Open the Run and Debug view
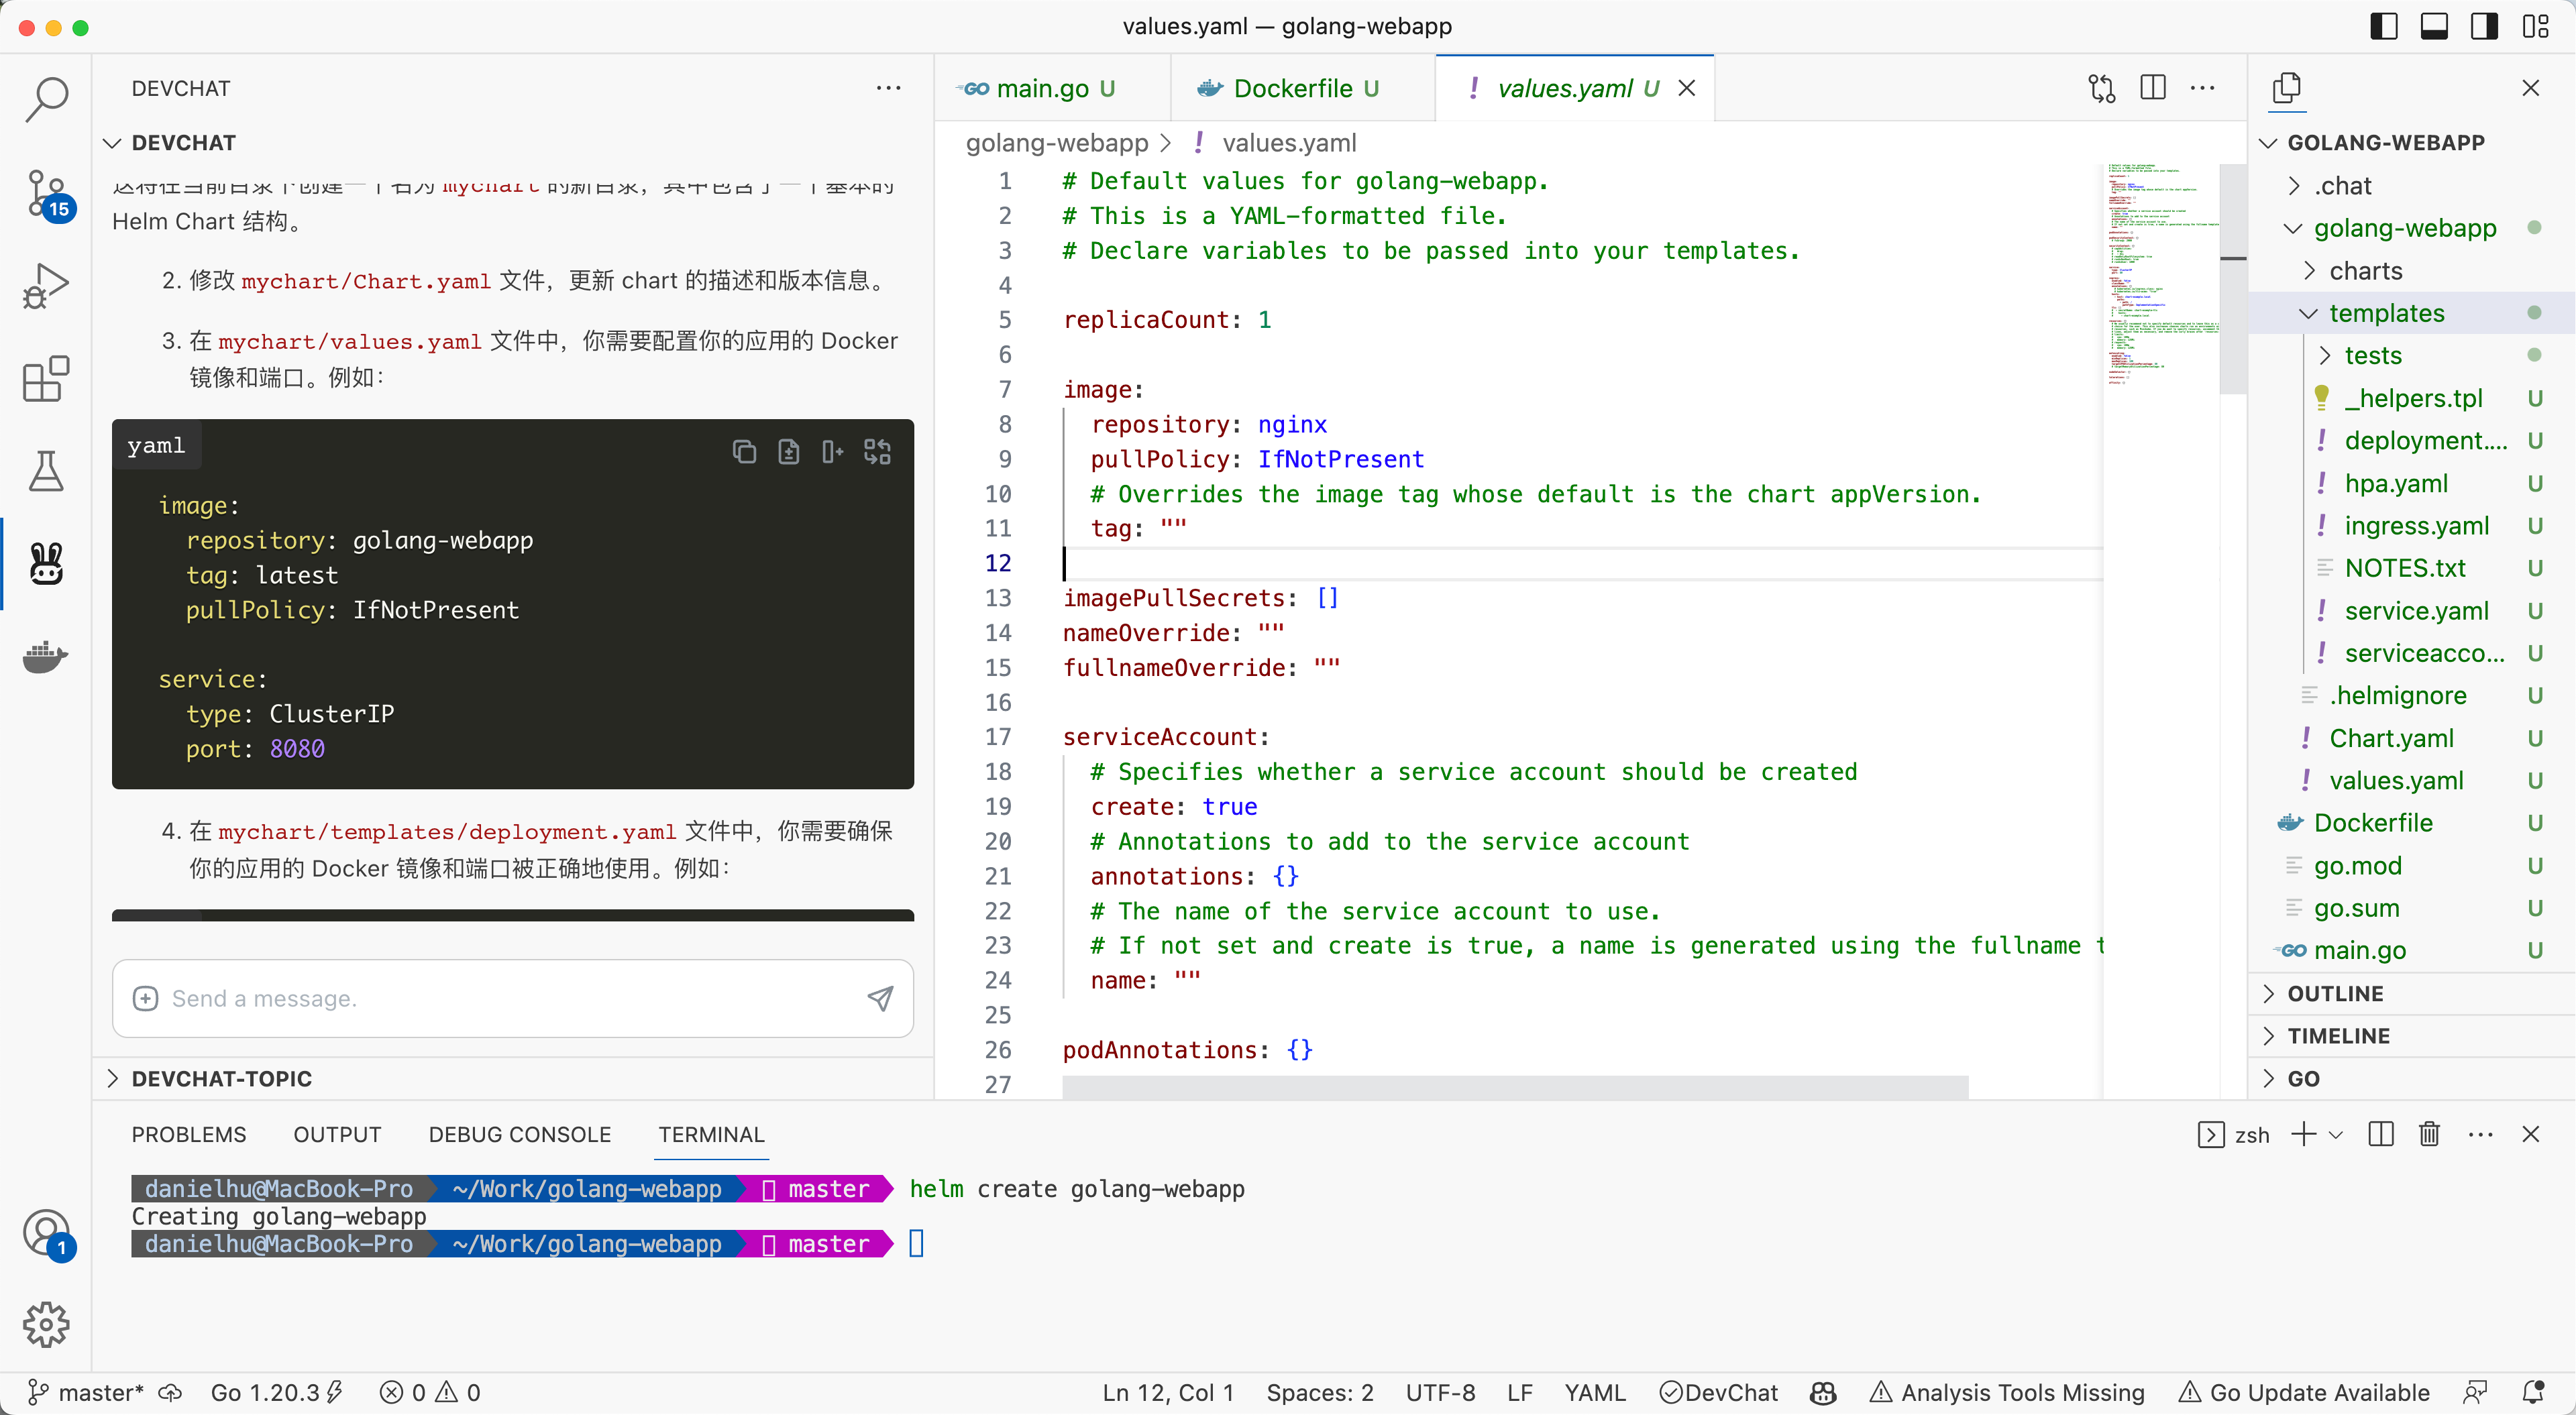Image resolution: width=2576 pixels, height=1415 pixels. click(x=46, y=285)
